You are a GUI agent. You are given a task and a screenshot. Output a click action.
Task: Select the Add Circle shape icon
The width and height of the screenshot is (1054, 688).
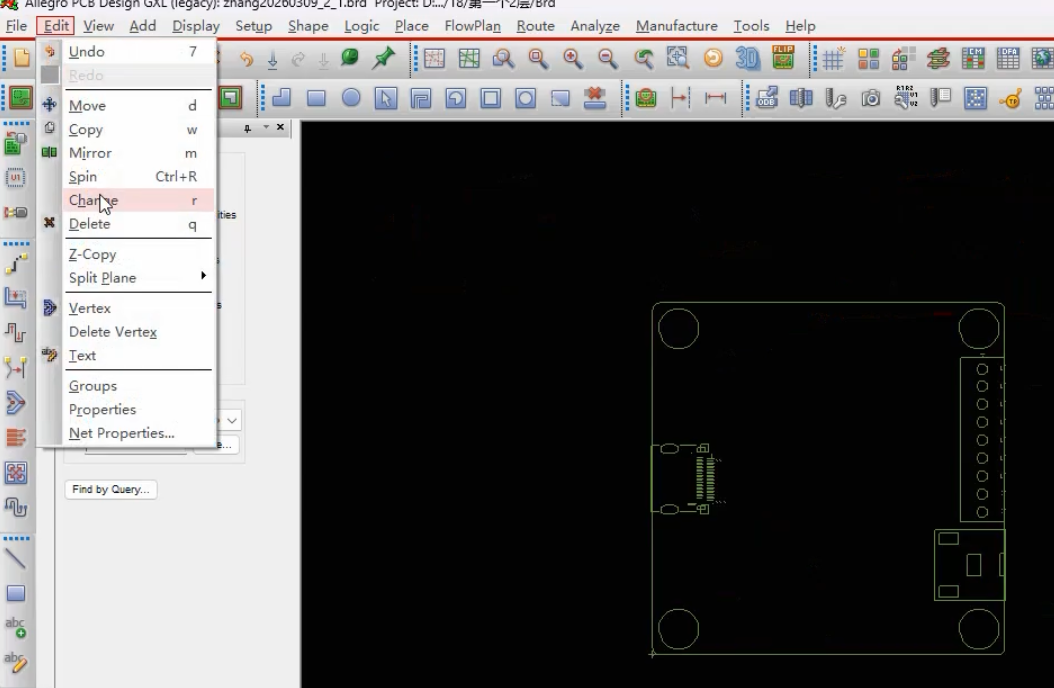[351, 98]
